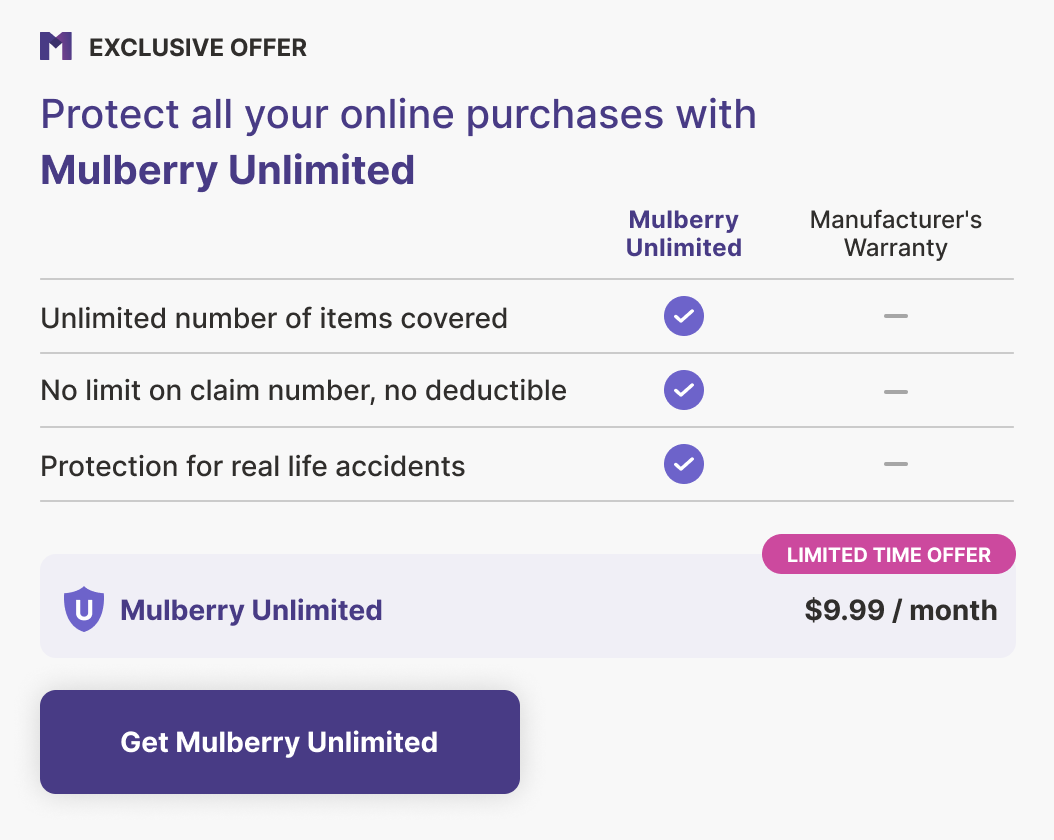Click "Protect all your online purchases with" heading

398,115
